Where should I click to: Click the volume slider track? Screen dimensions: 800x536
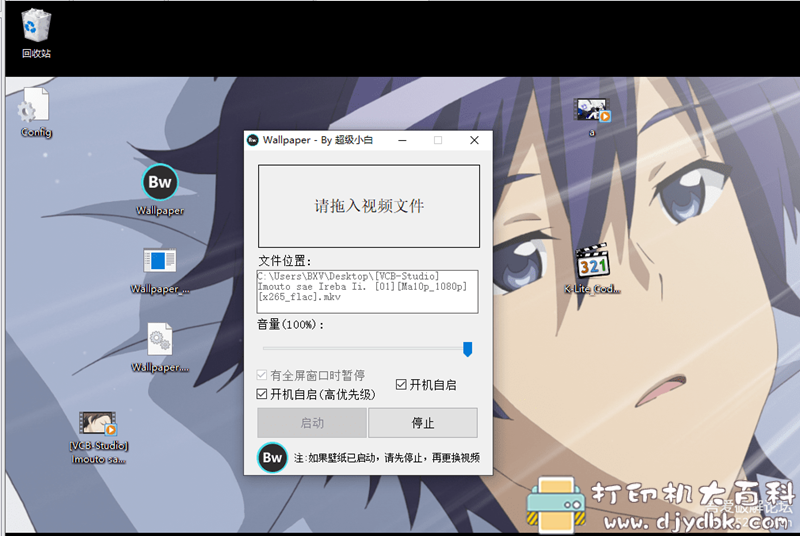coord(365,348)
